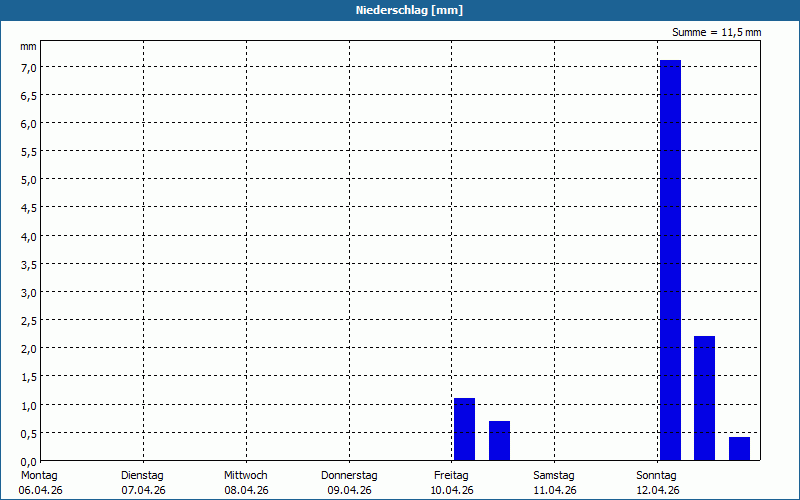800x500 pixels.
Task: Click the Mittwoch axis label
Action: pos(245,476)
